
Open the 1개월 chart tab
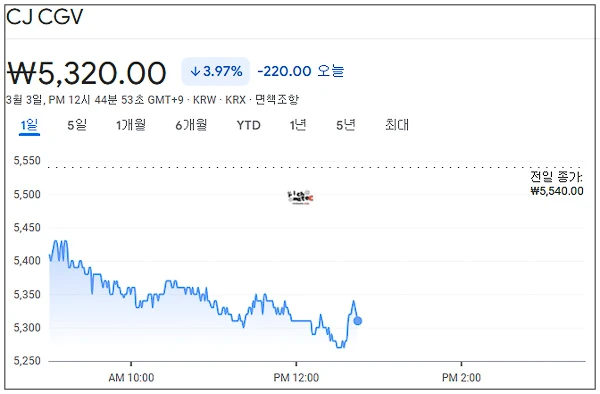(131, 125)
